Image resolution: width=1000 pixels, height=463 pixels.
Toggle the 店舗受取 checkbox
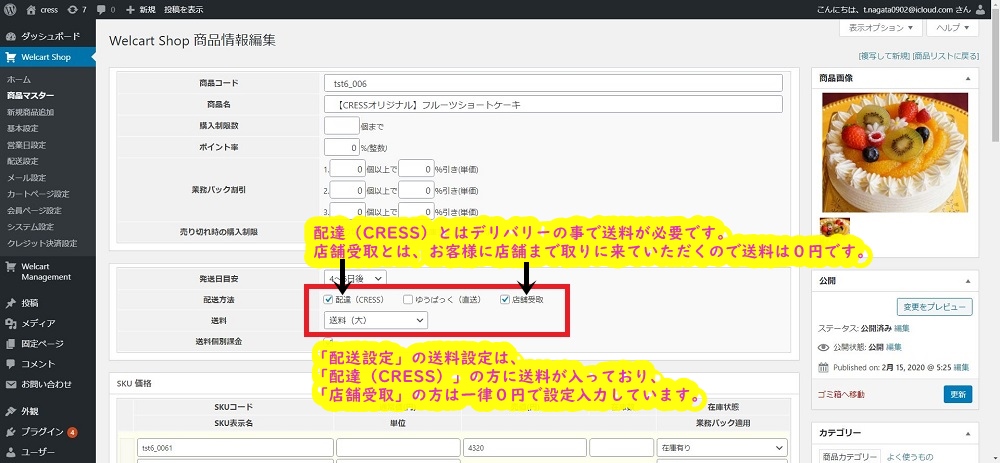pos(505,299)
